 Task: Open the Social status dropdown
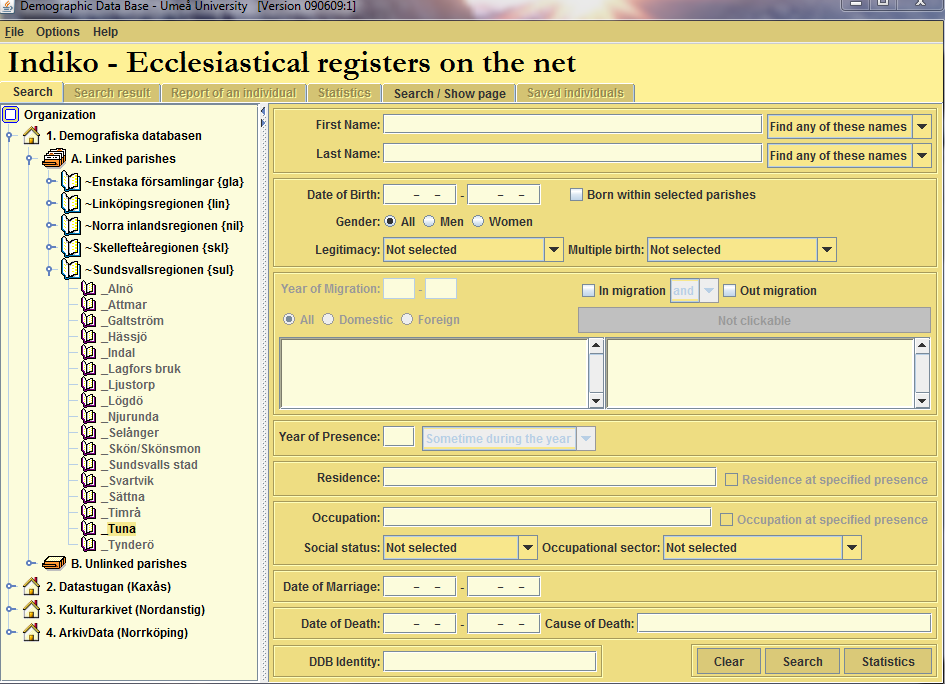coord(527,548)
